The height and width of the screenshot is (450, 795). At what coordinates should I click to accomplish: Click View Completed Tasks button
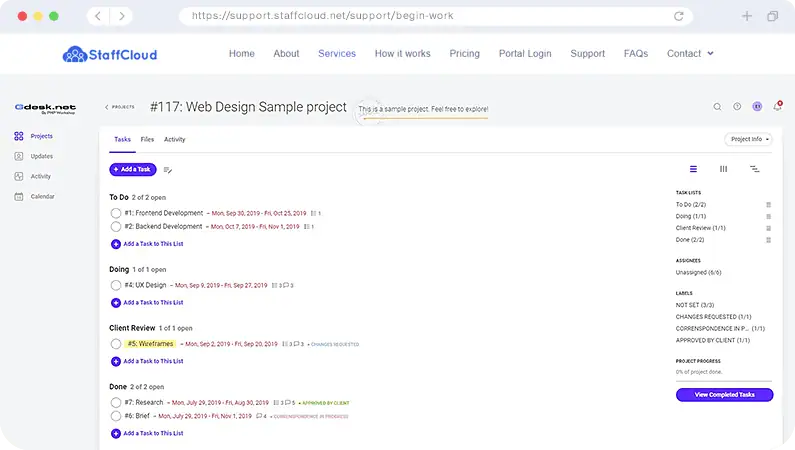coord(725,395)
